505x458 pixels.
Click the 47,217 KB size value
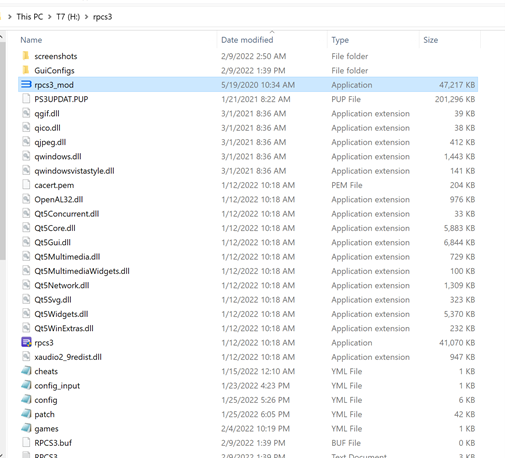(457, 85)
